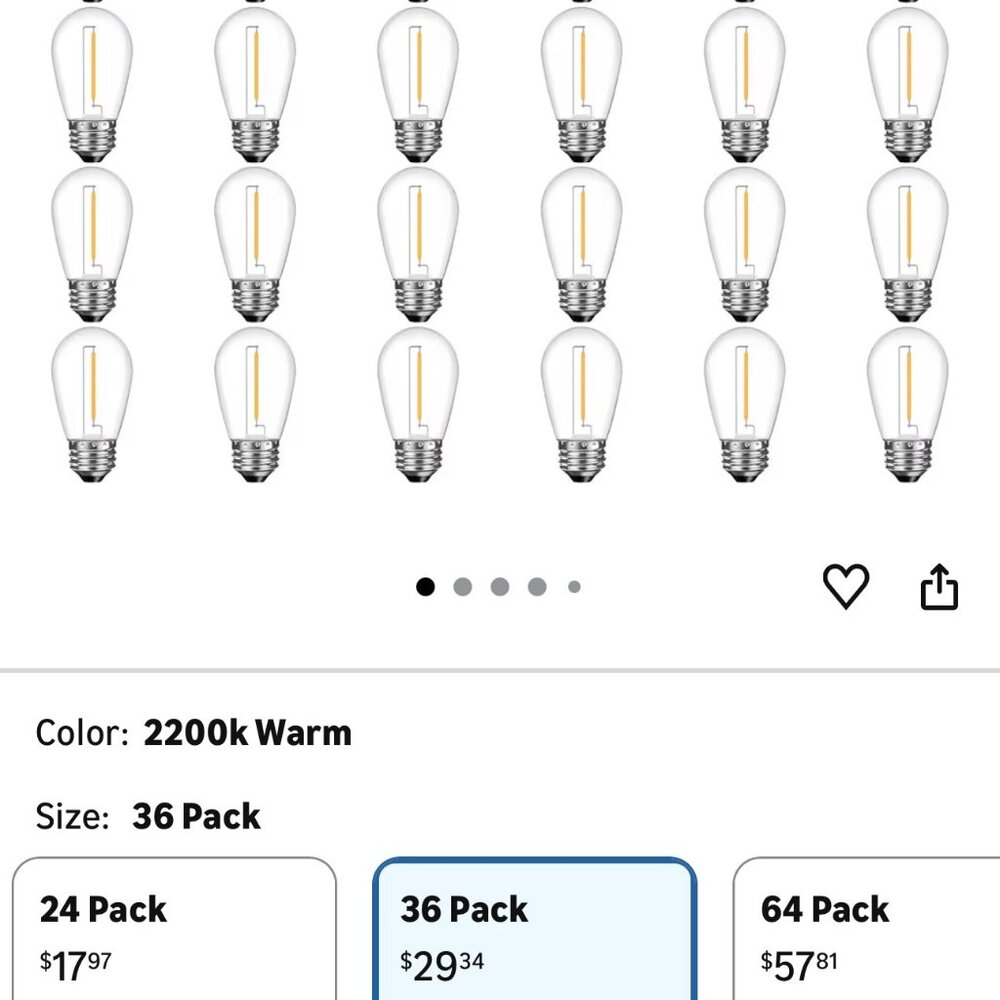Select the second carousel dot
The image size is (1000, 1000).
pos(463,586)
